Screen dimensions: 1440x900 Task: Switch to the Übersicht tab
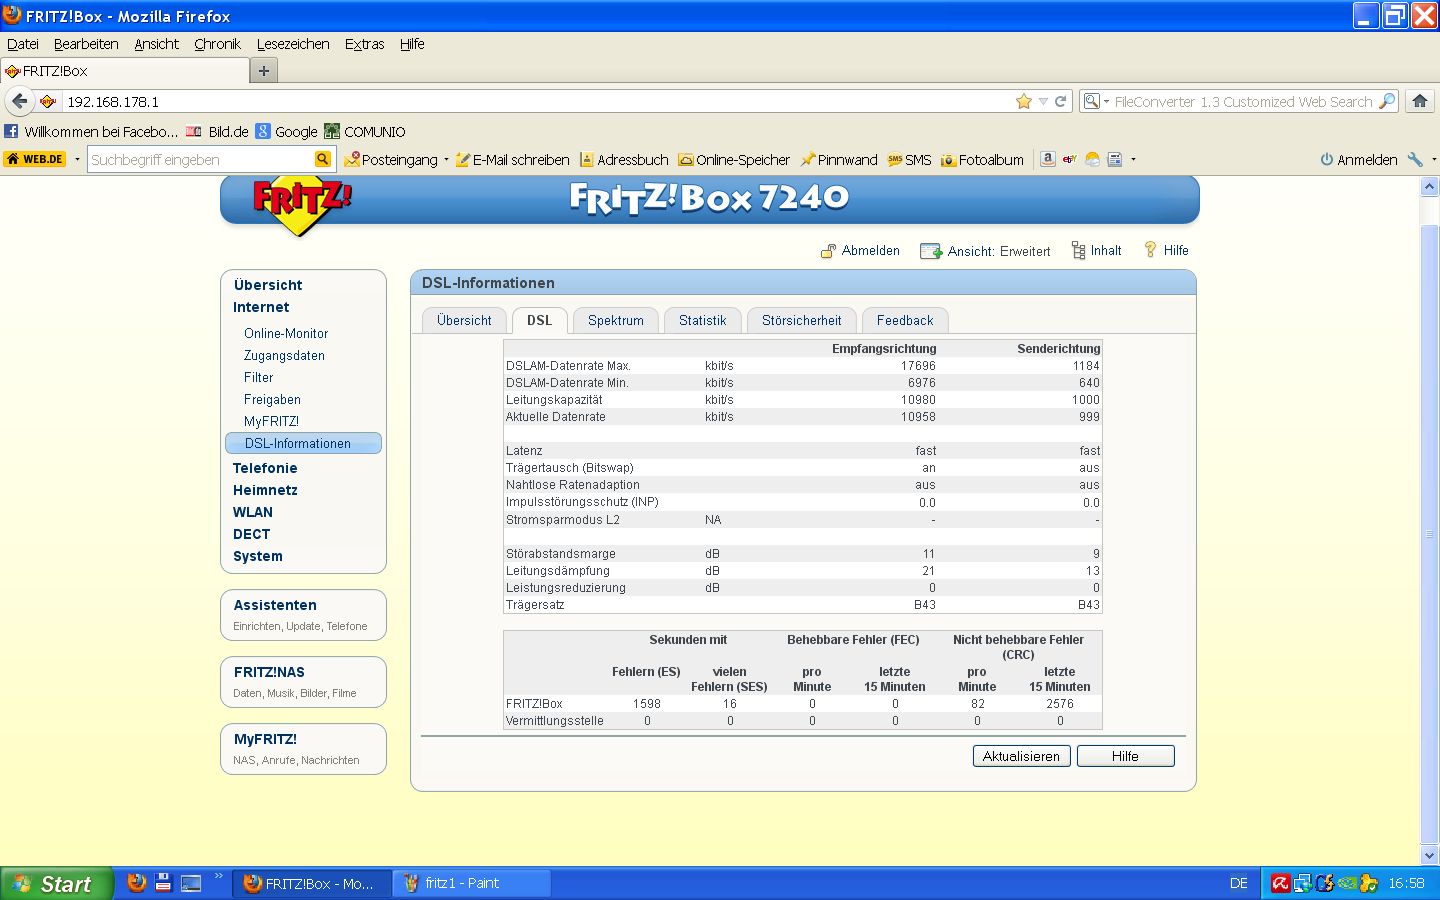click(464, 320)
